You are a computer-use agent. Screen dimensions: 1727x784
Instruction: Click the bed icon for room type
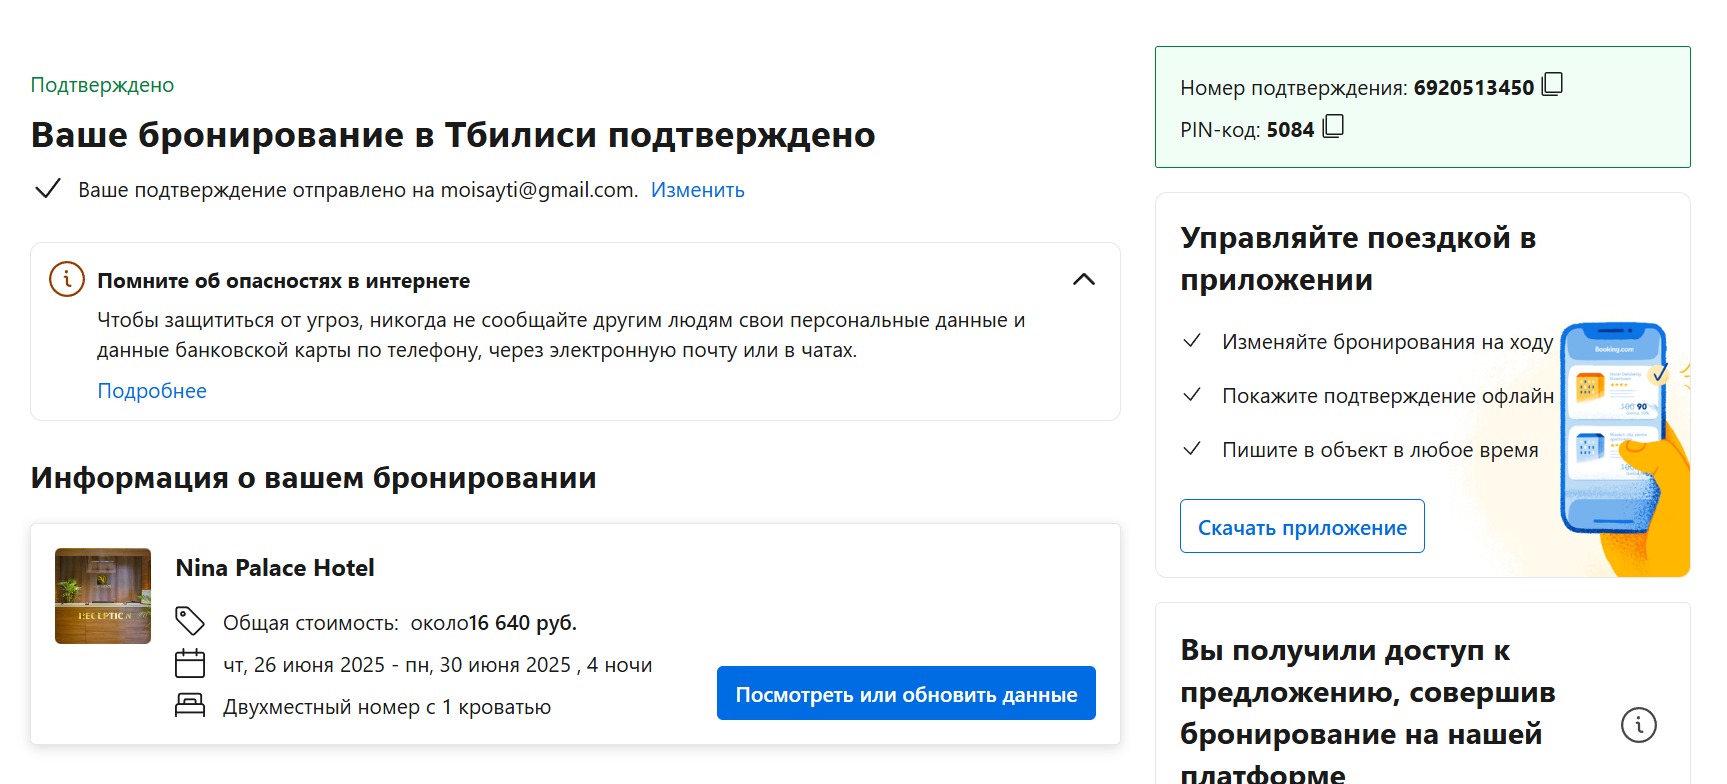(x=190, y=706)
